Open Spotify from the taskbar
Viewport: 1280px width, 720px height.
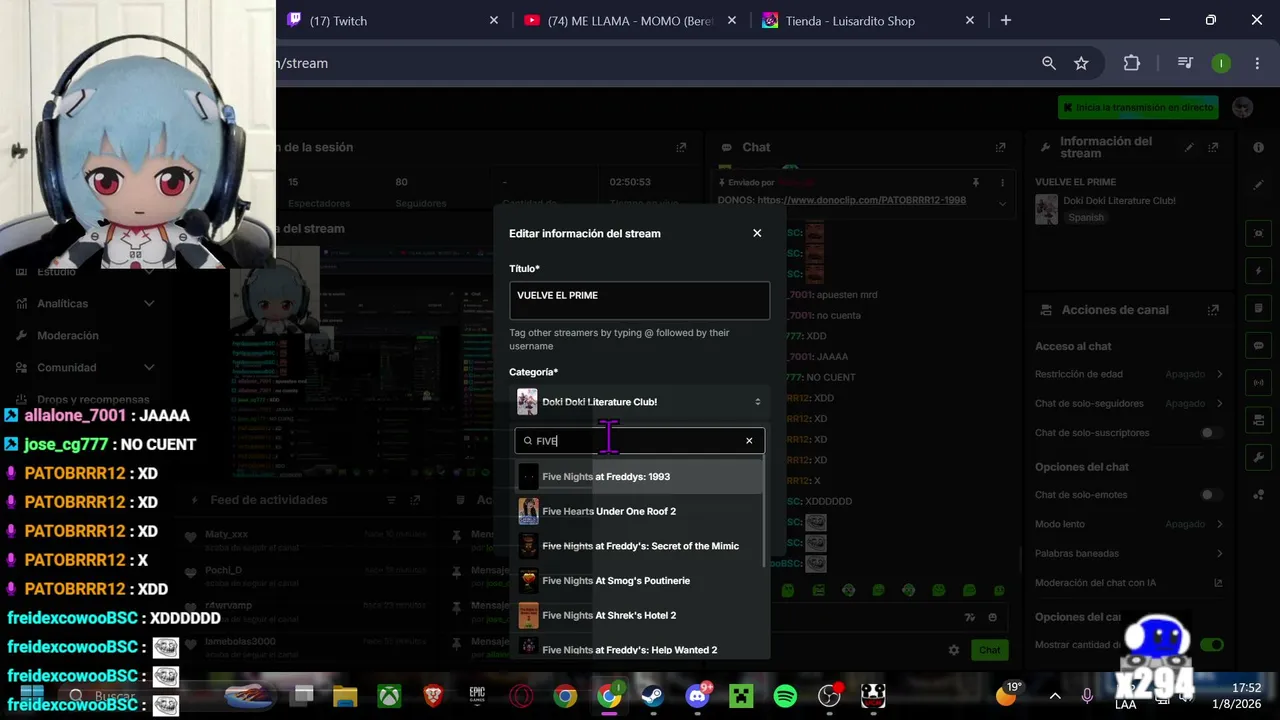[x=785, y=695]
